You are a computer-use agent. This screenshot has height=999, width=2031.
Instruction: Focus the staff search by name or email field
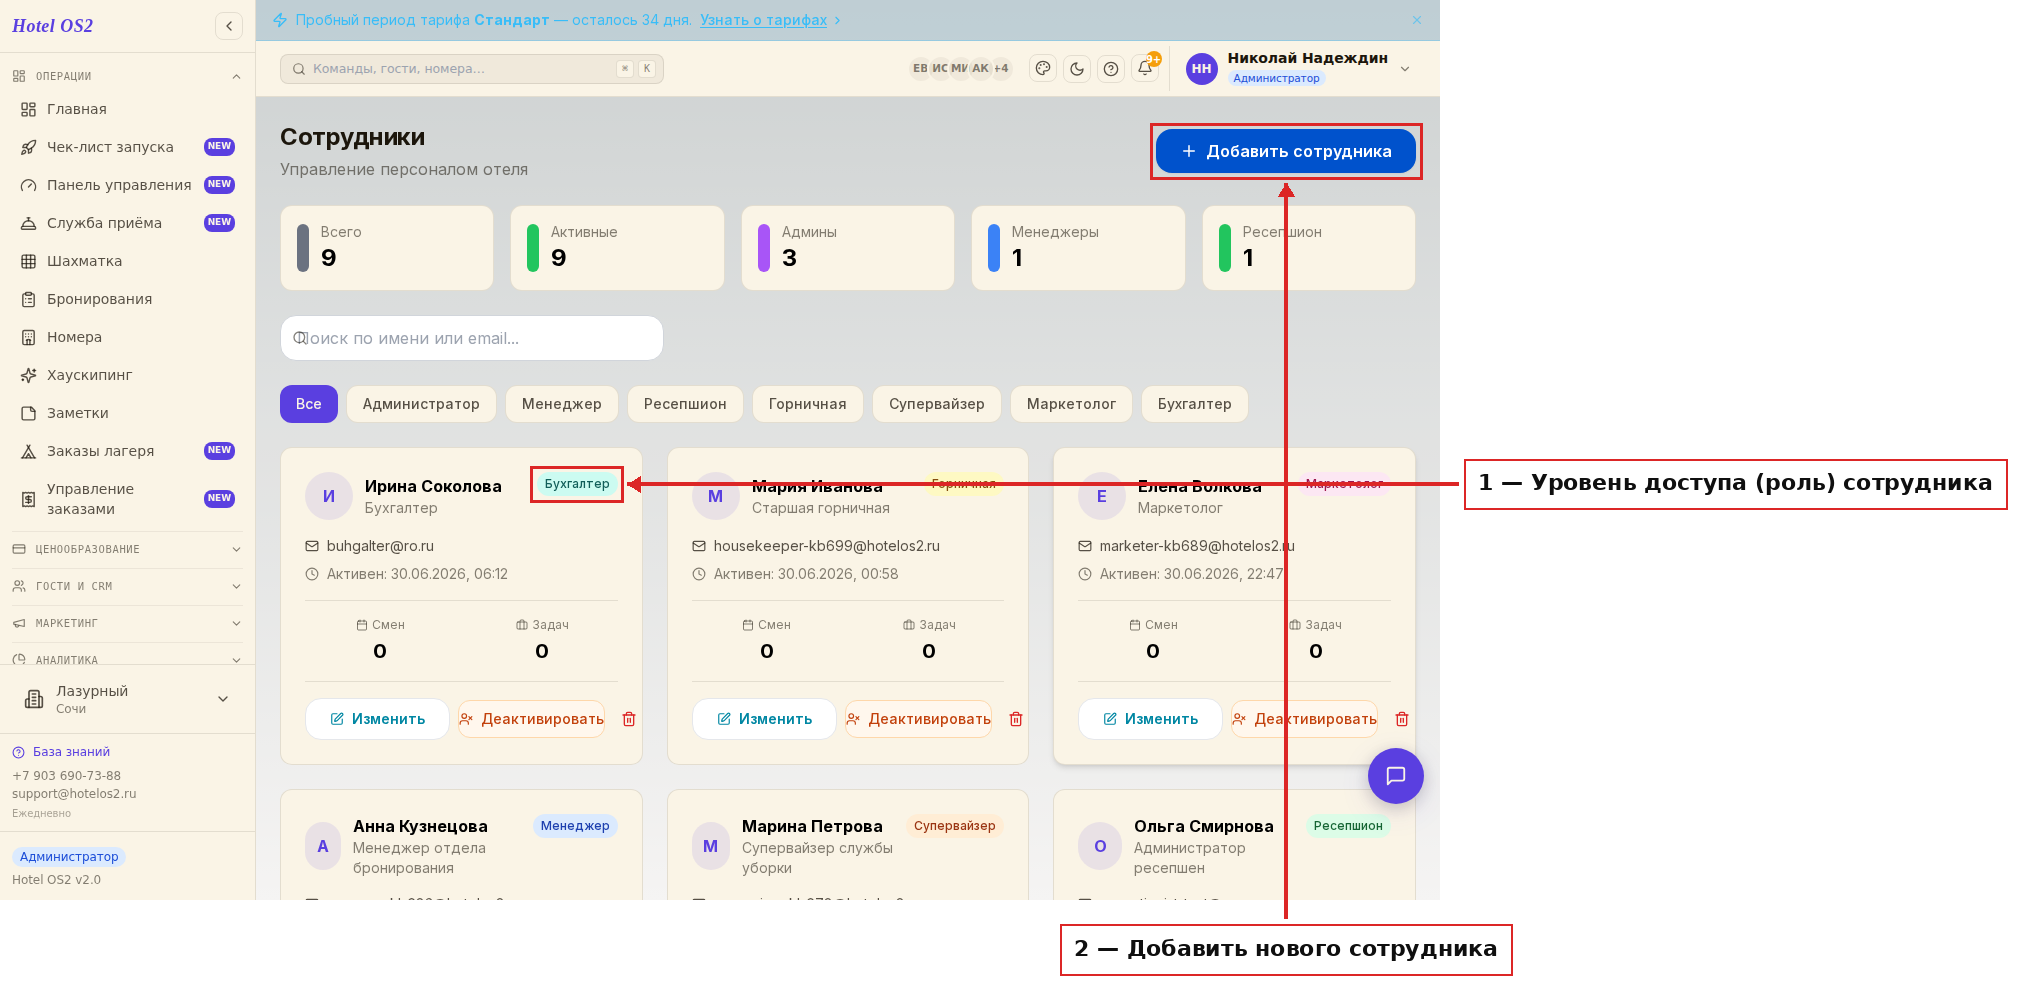472,338
